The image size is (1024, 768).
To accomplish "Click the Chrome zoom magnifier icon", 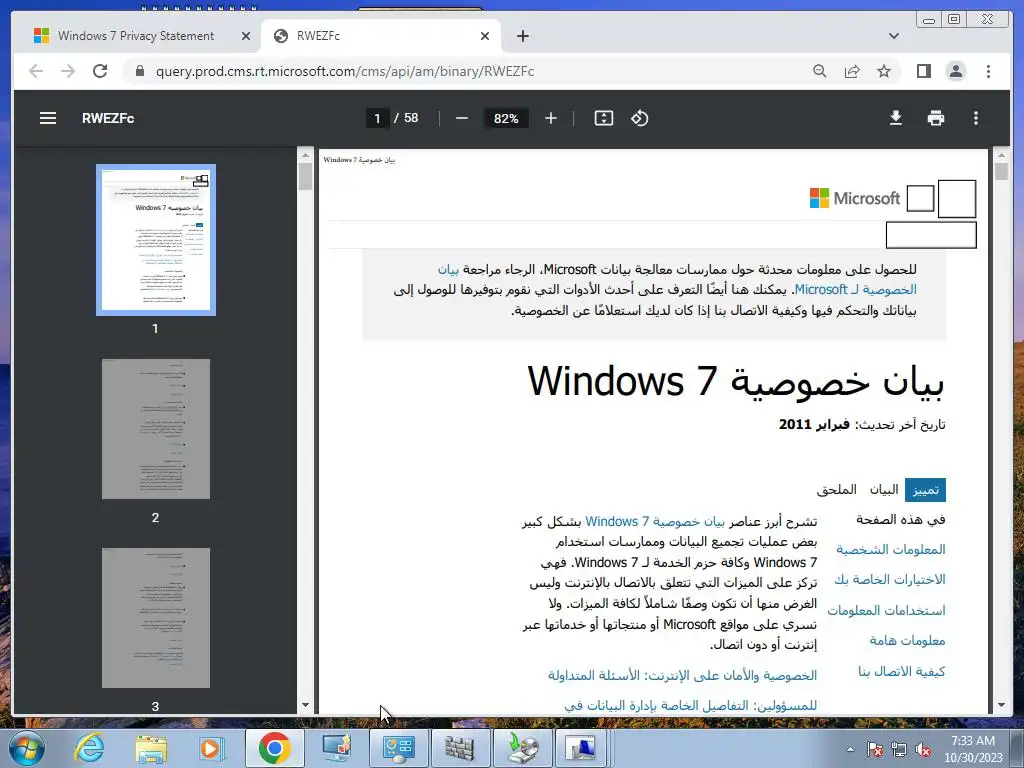I will (x=820, y=71).
